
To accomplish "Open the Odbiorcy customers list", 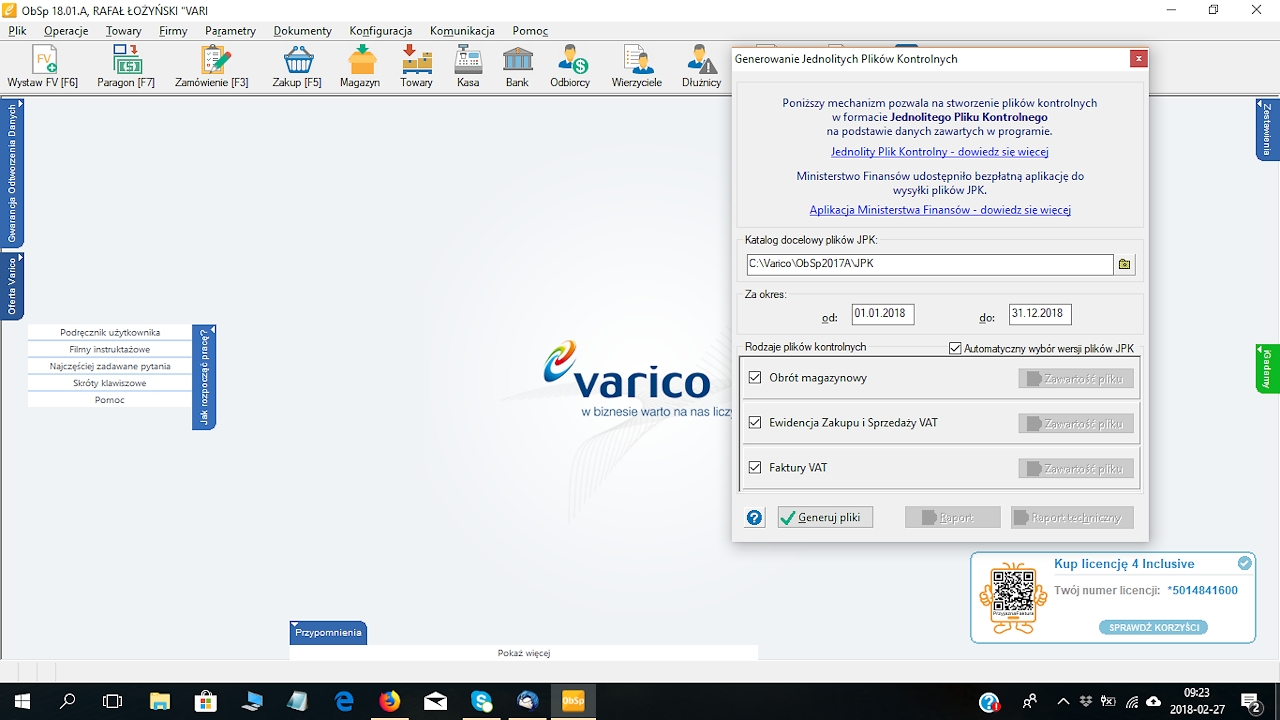I will coord(570,67).
